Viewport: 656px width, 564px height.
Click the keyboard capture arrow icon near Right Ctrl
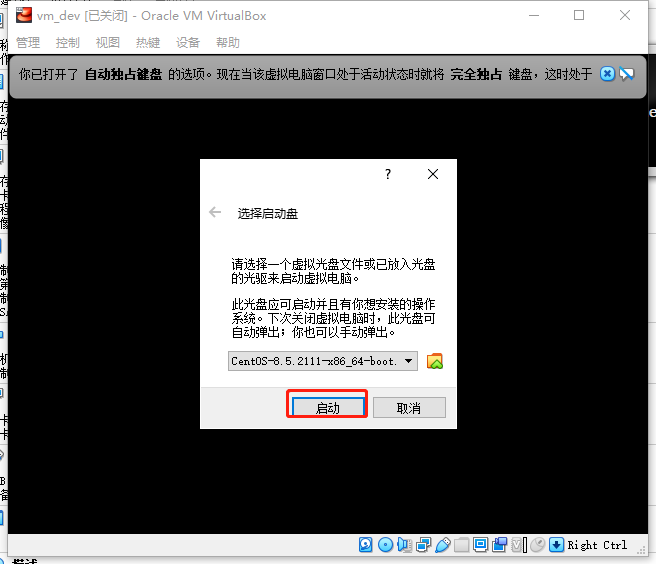point(556,545)
